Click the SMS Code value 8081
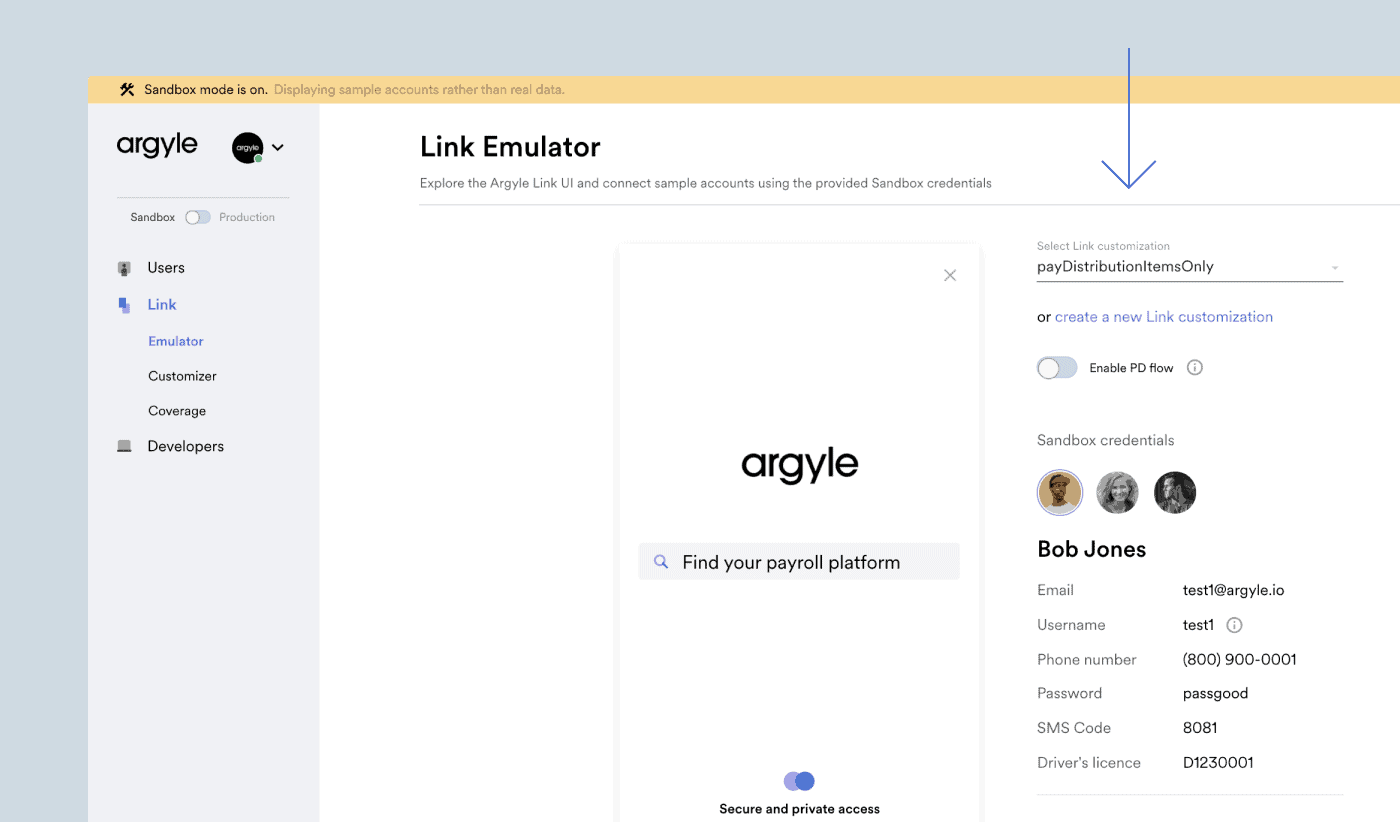This screenshot has height=822, width=1400. [x=1200, y=728]
